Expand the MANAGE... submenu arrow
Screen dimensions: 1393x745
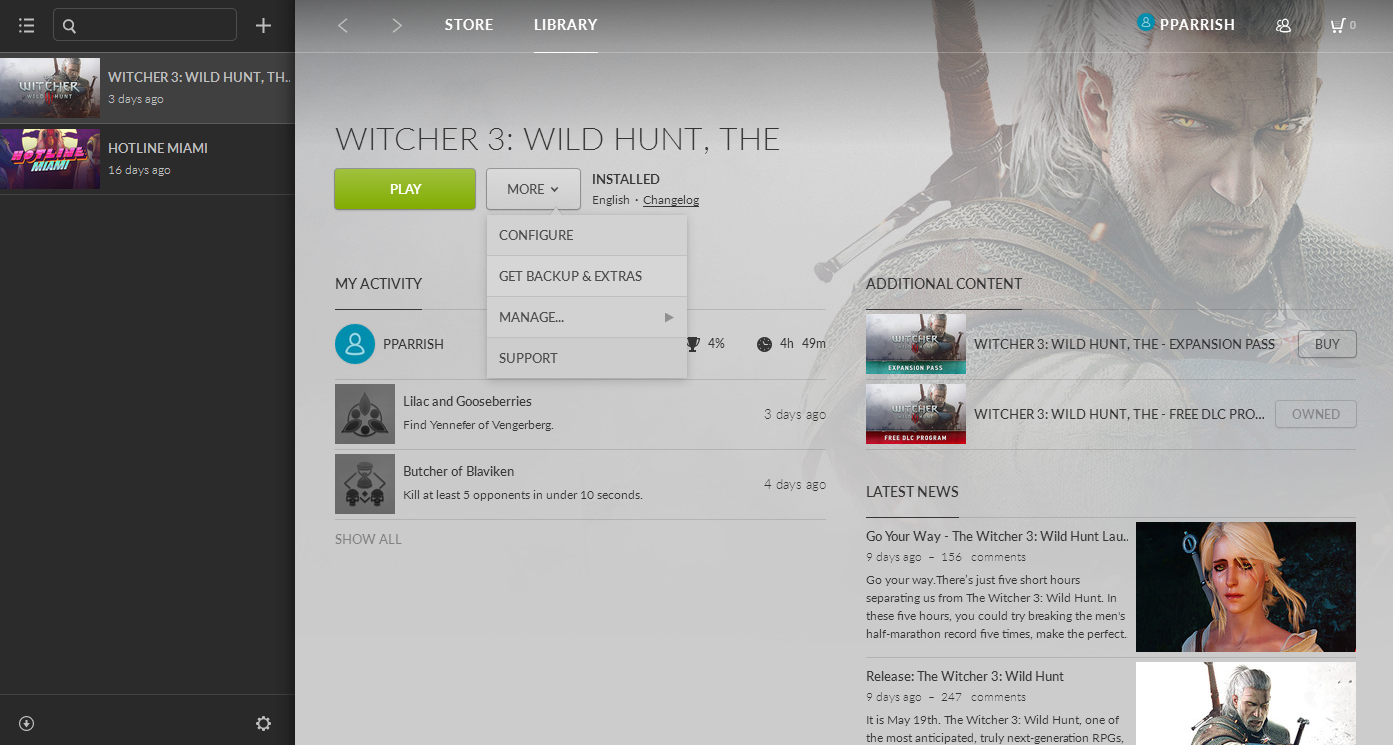pos(669,318)
